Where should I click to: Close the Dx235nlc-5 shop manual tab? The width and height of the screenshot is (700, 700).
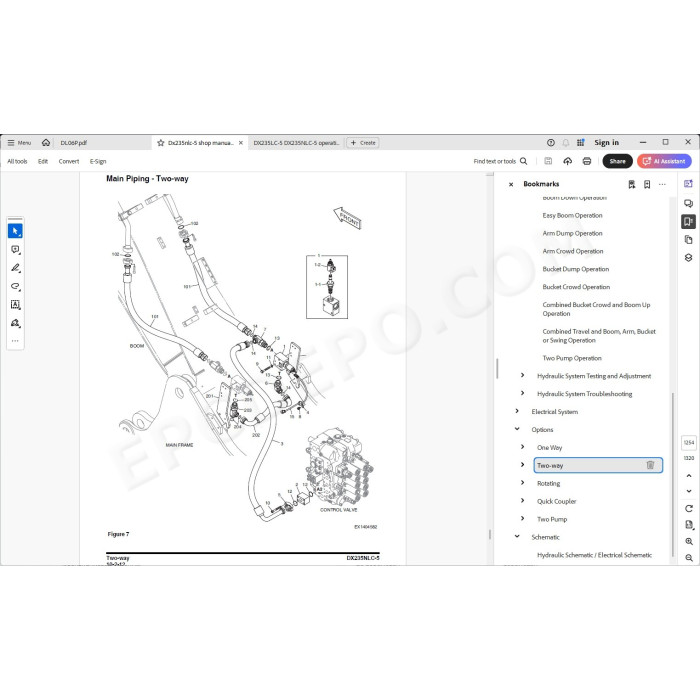tap(241, 143)
